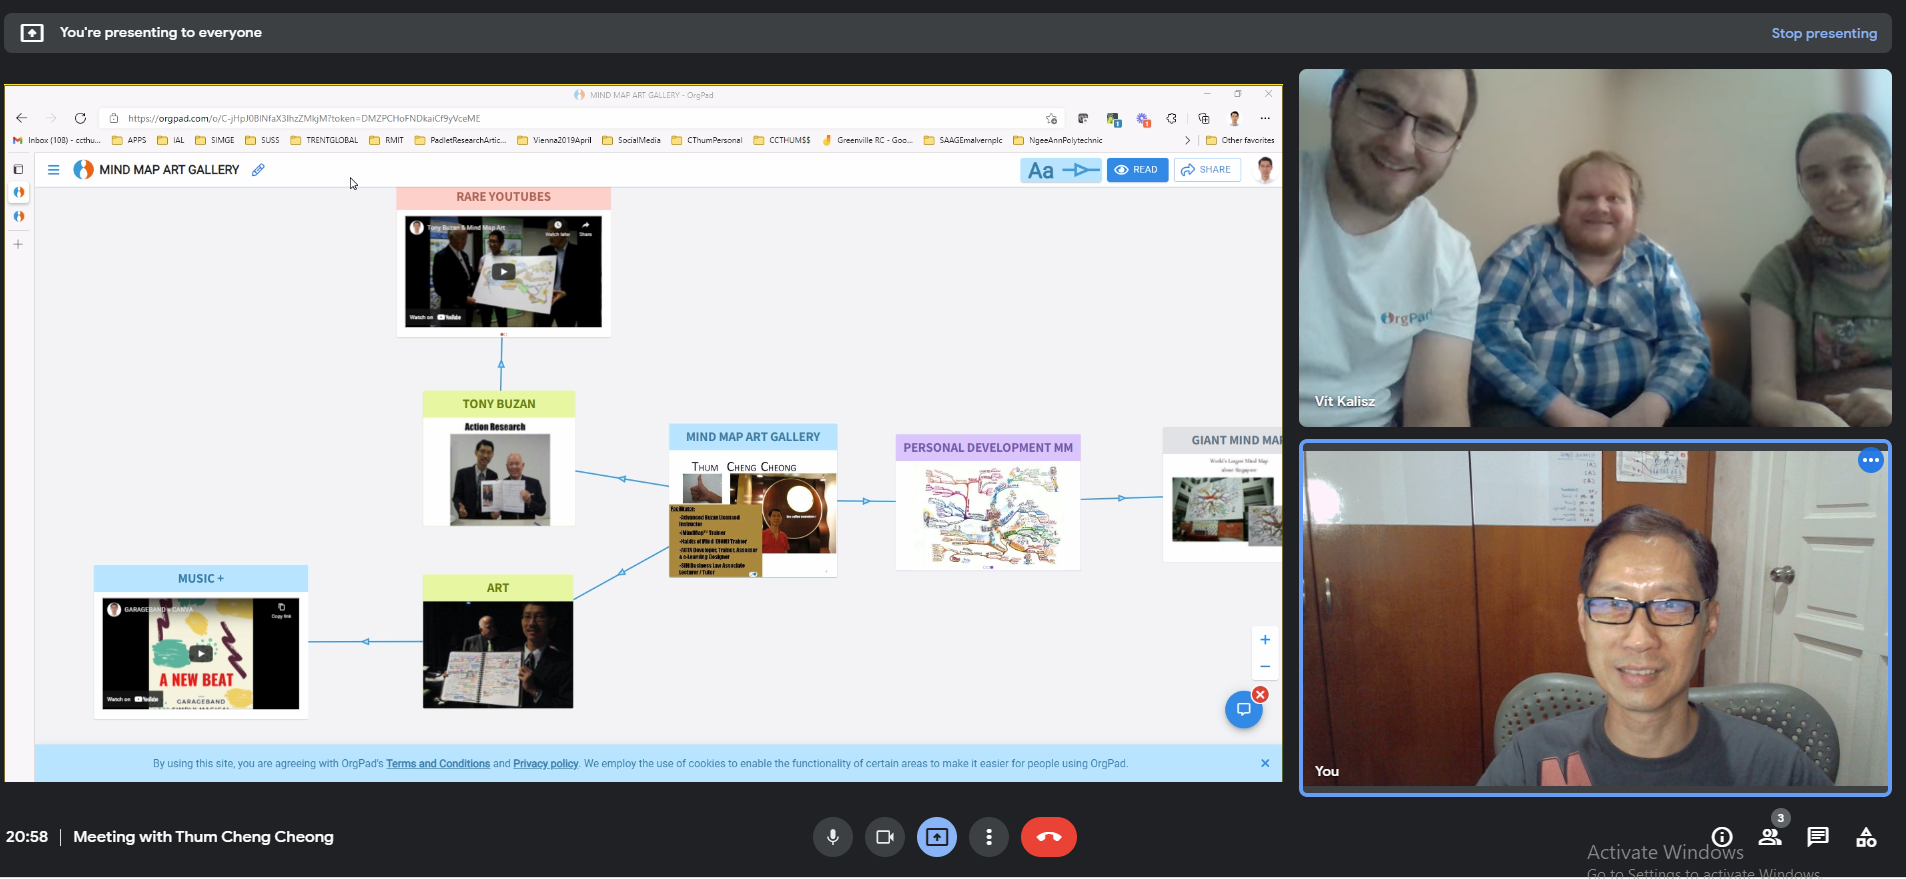Screen dimensions: 1906x879
Task: Dismiss the cookie notice banner
Action: (x=1265, y=763)
